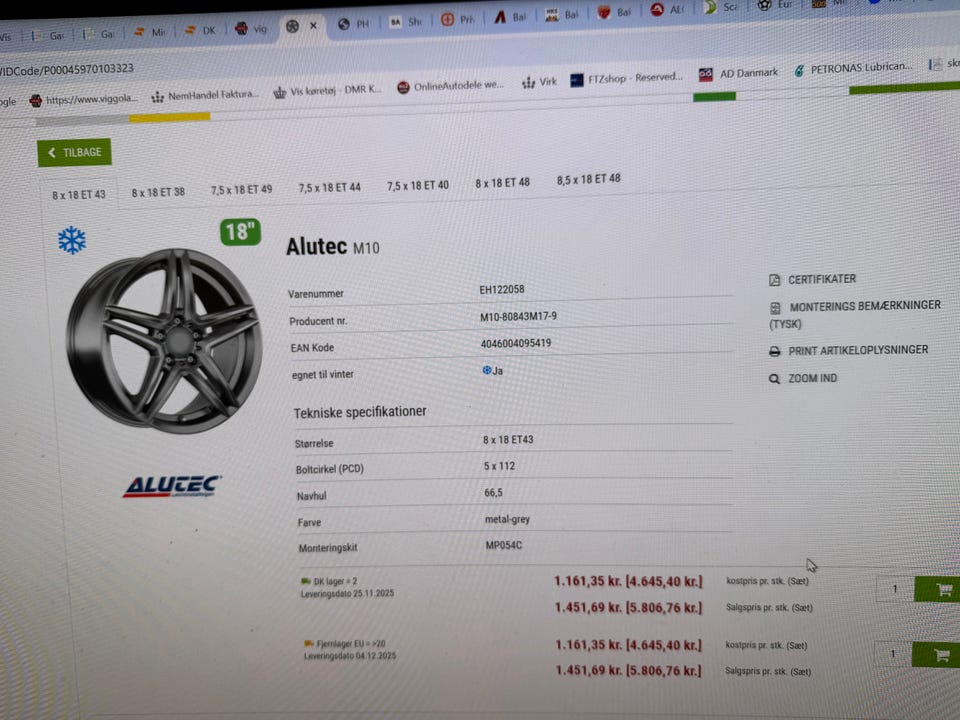Open the FTZshop bookmark

[627, 79]
